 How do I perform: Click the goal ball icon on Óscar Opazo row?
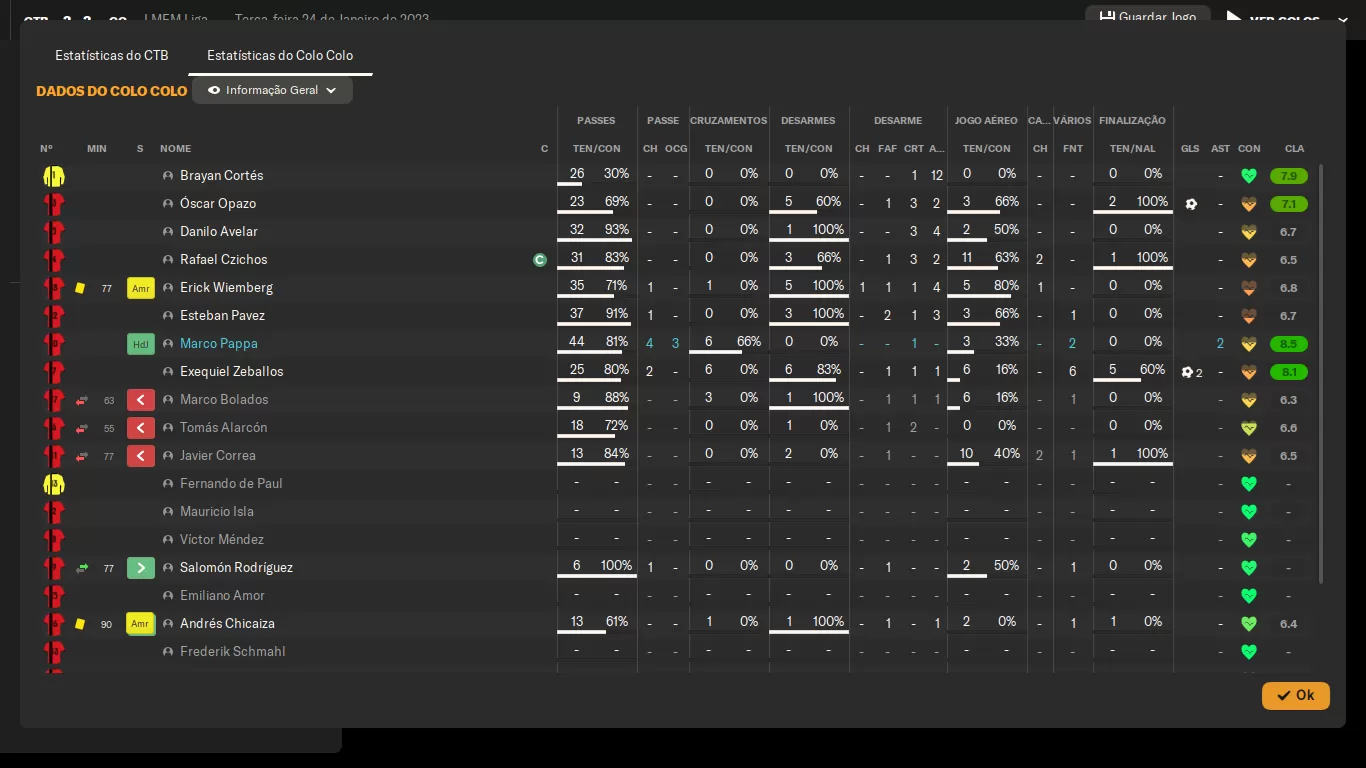(1191, 204)
